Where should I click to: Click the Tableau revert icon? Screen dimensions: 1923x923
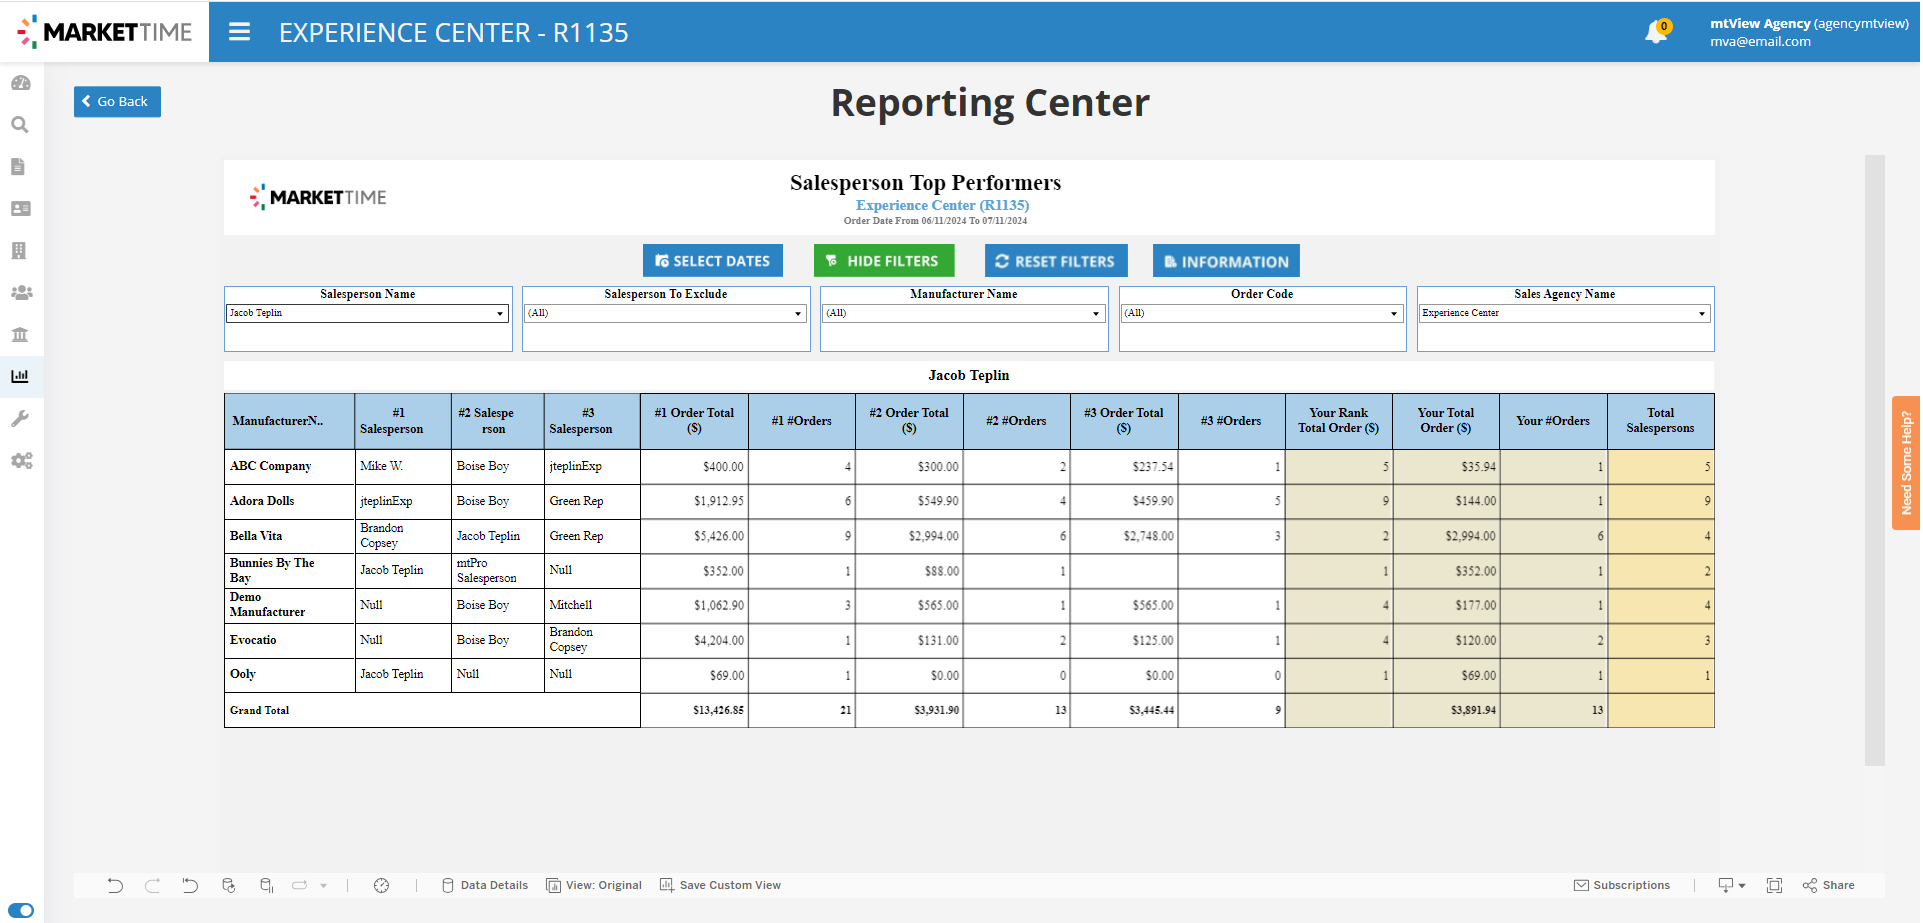[190, 885]
